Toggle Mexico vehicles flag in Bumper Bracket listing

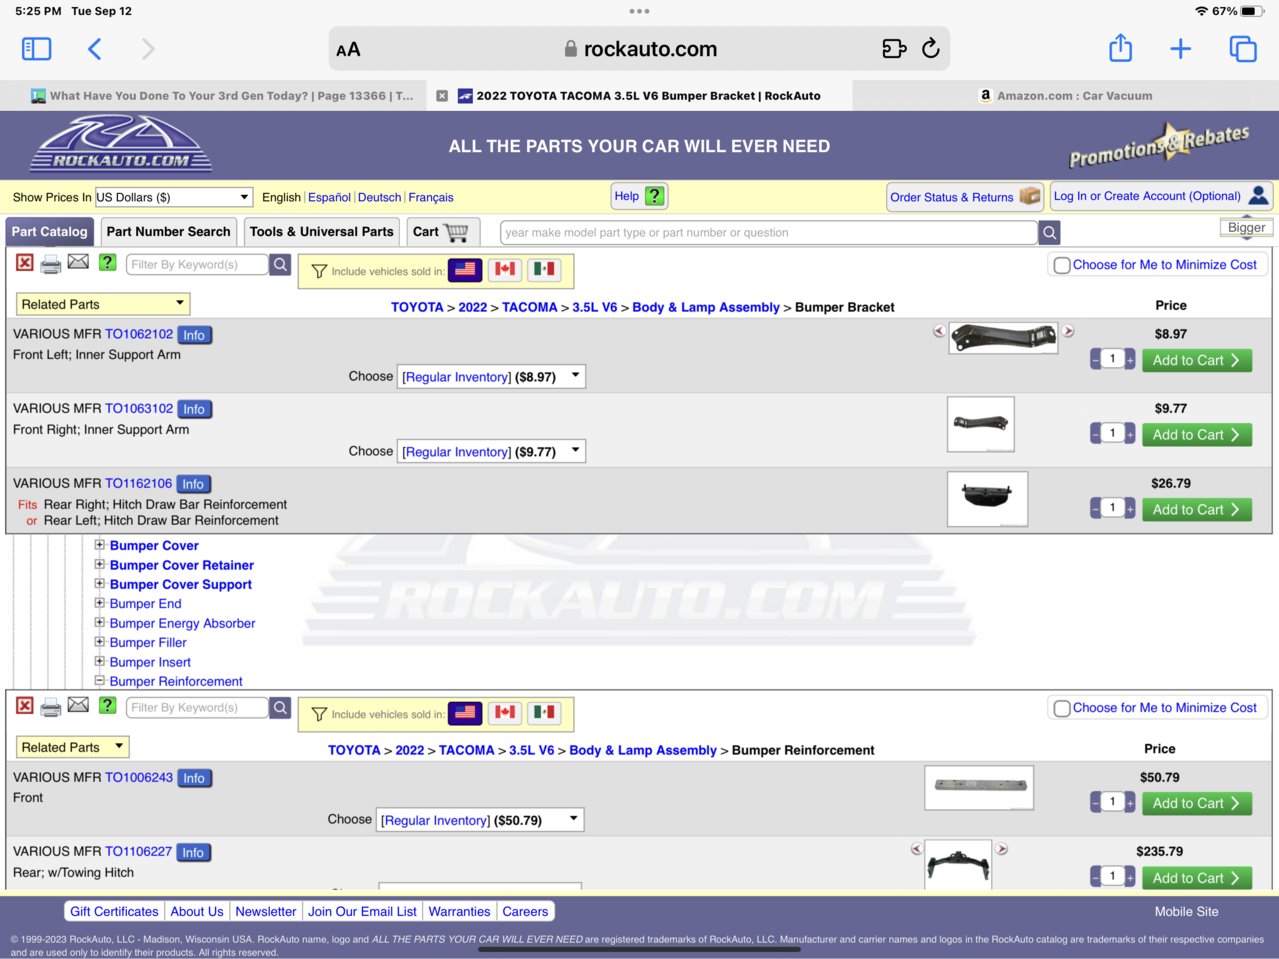coord(544,270)
